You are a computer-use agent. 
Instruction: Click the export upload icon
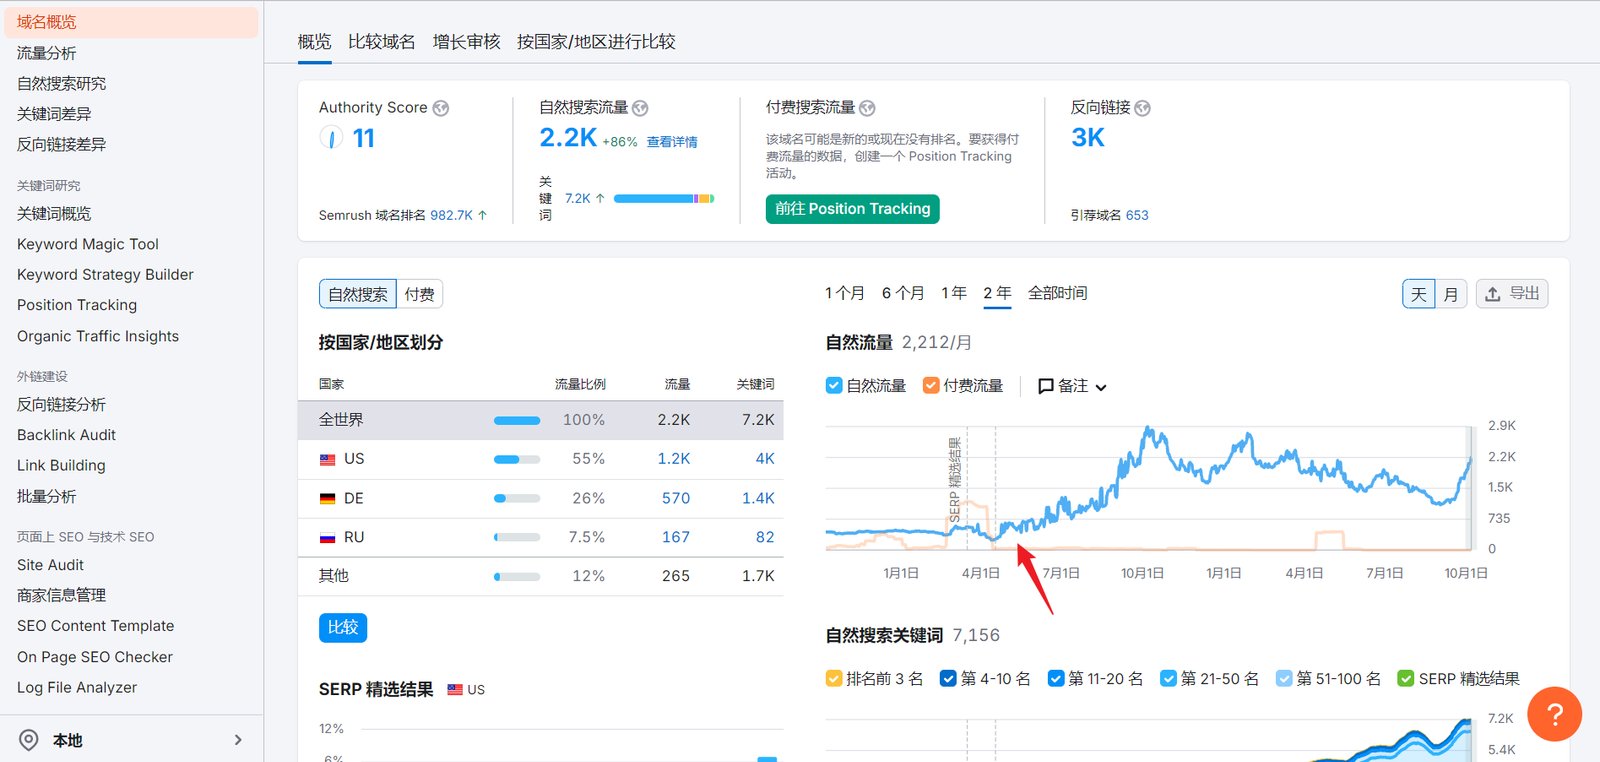pos(1492,294)
